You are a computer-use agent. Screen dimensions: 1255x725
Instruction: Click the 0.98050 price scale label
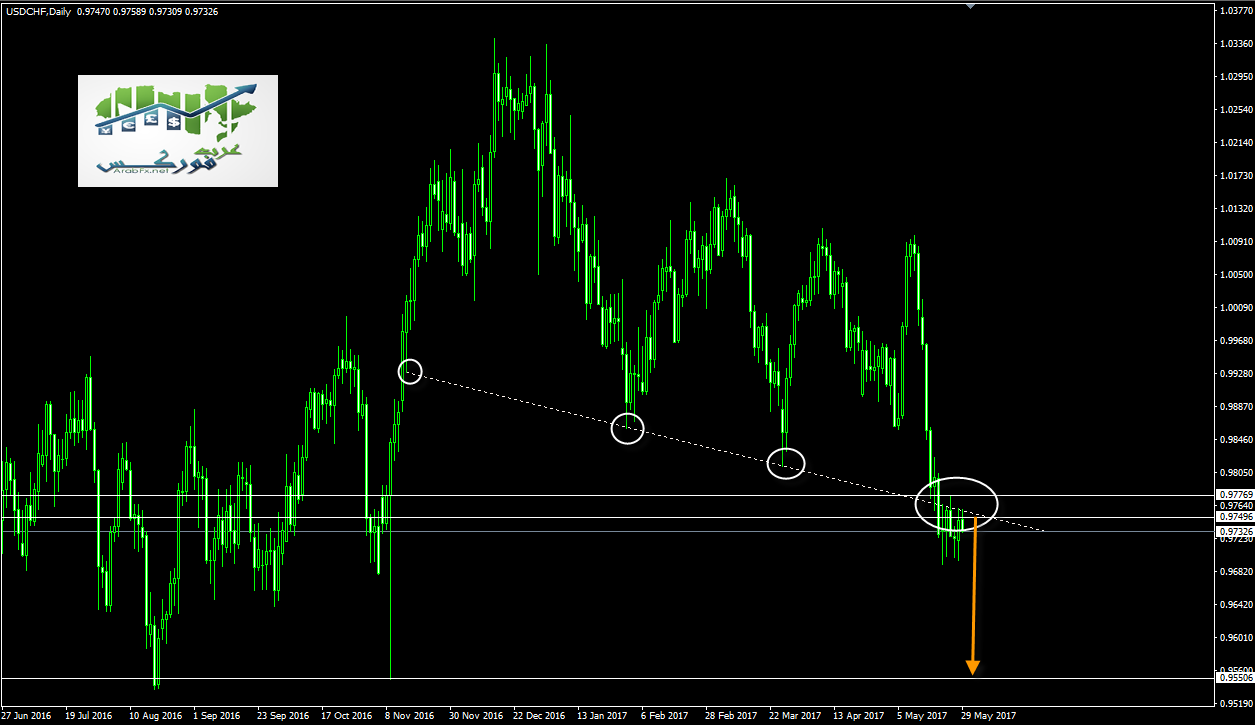click(1237, 473)
